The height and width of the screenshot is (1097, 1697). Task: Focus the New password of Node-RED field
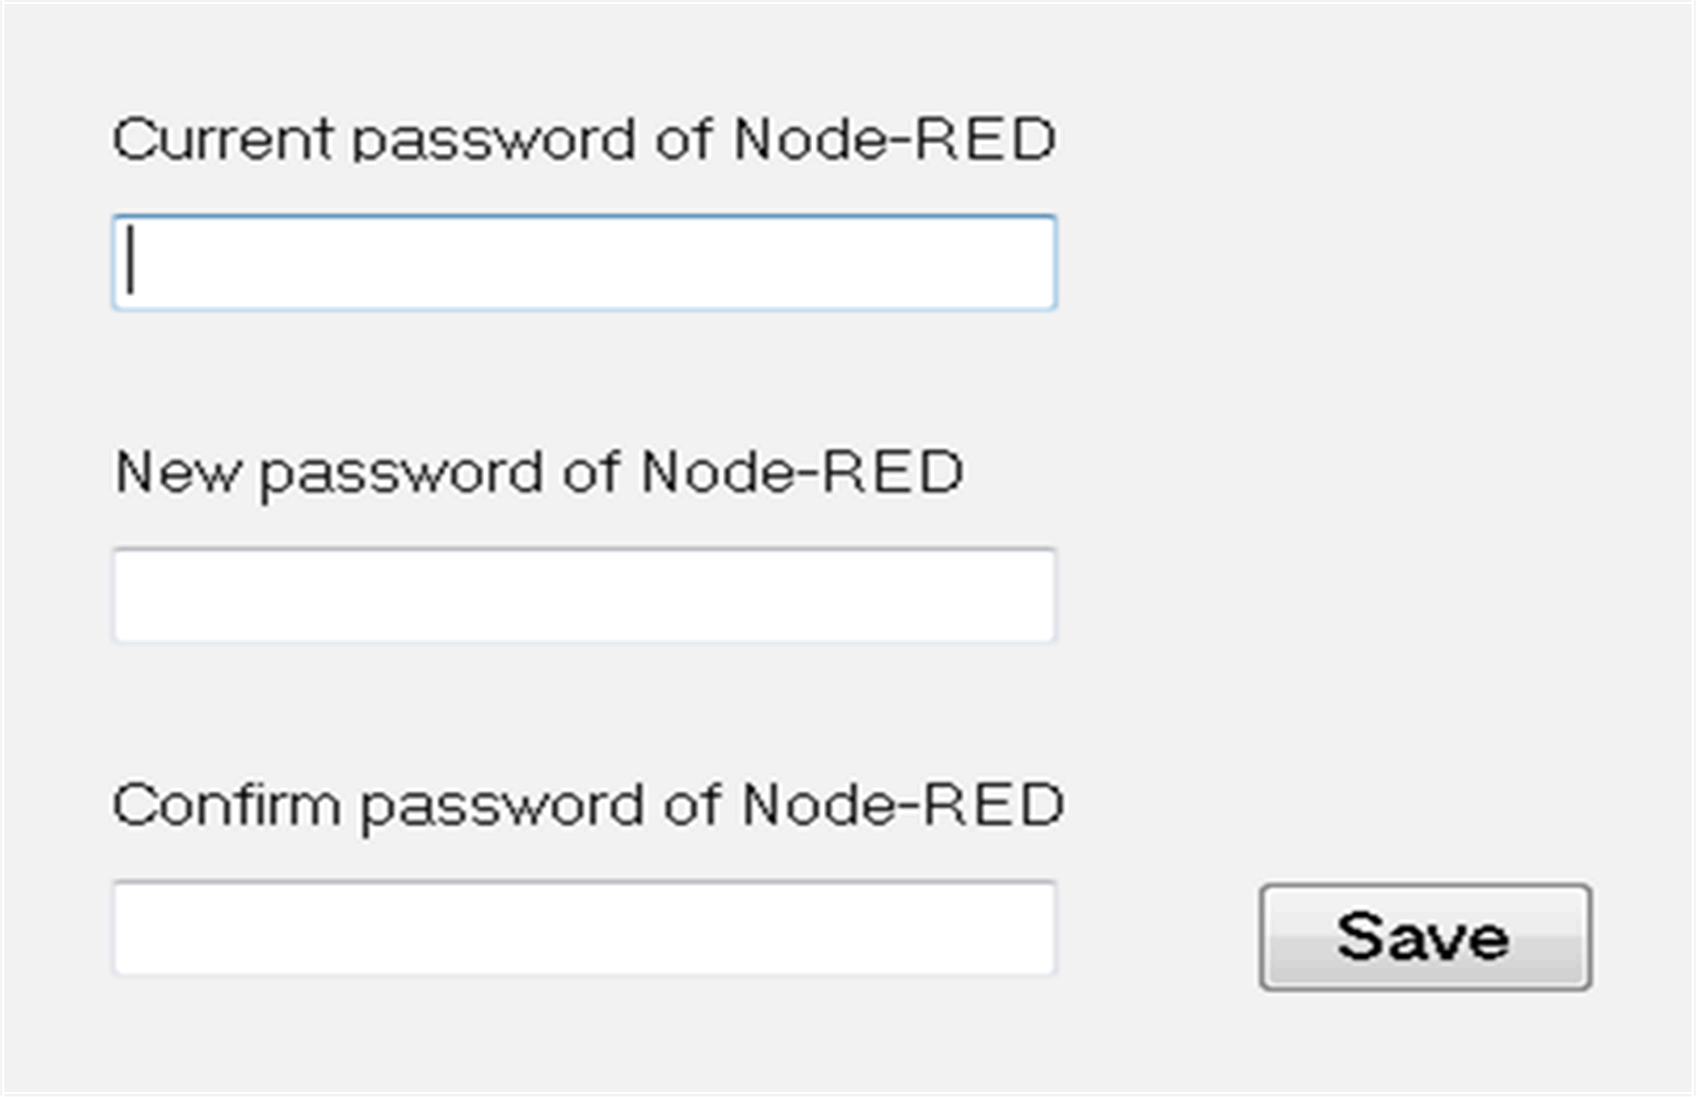(584, 595)
